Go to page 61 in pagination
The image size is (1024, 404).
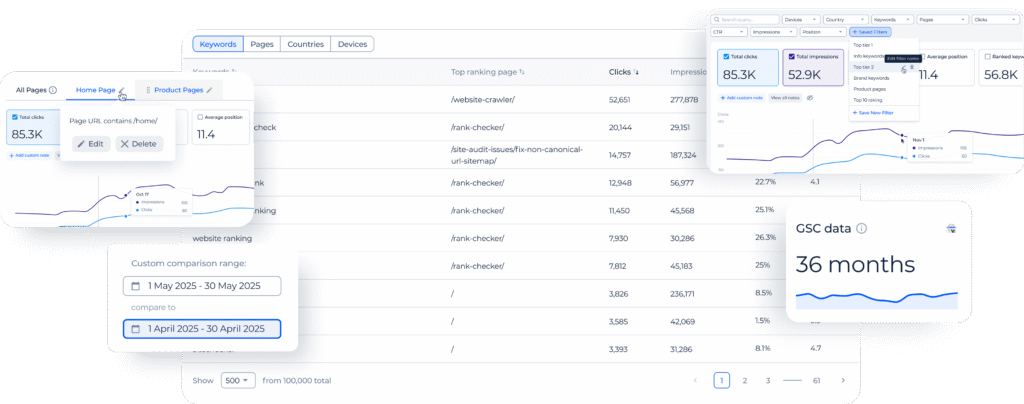pos(816,381)
